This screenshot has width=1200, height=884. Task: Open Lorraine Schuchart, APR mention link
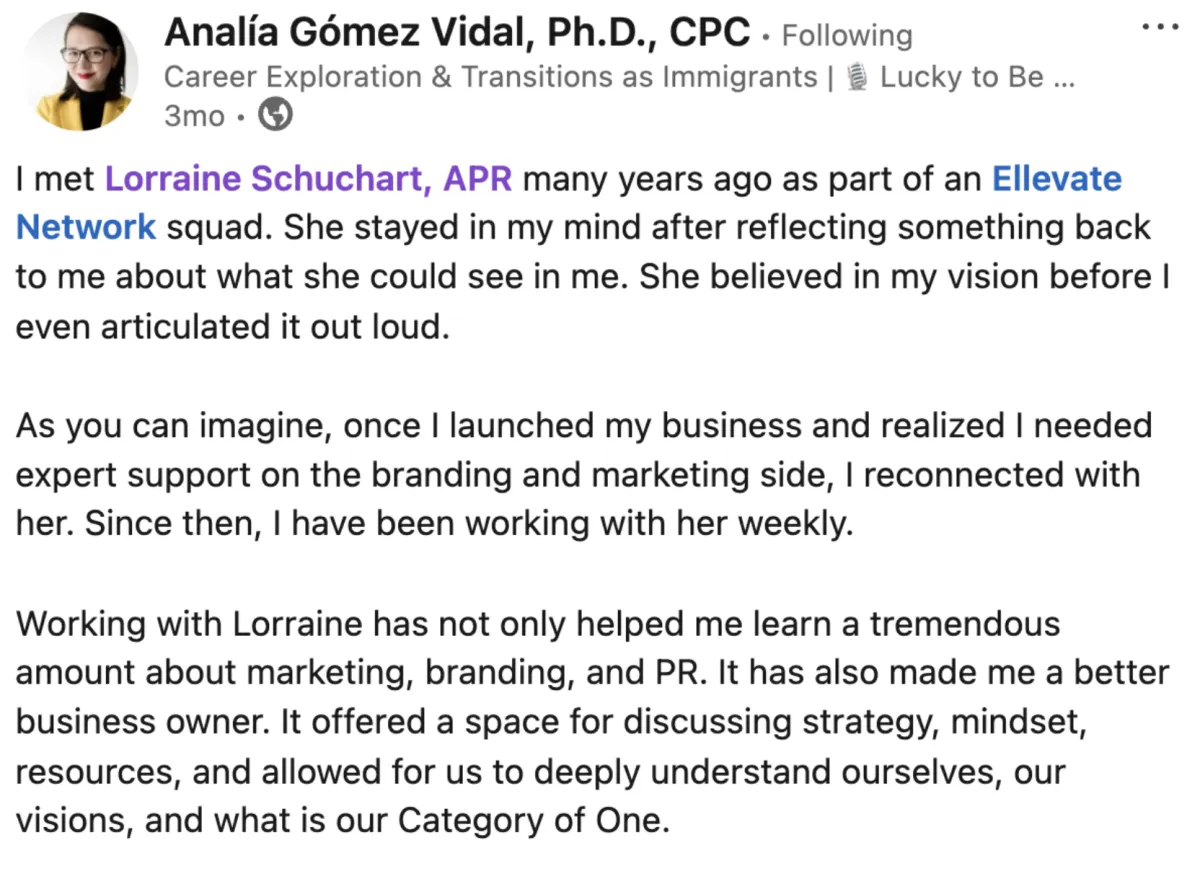308,179
